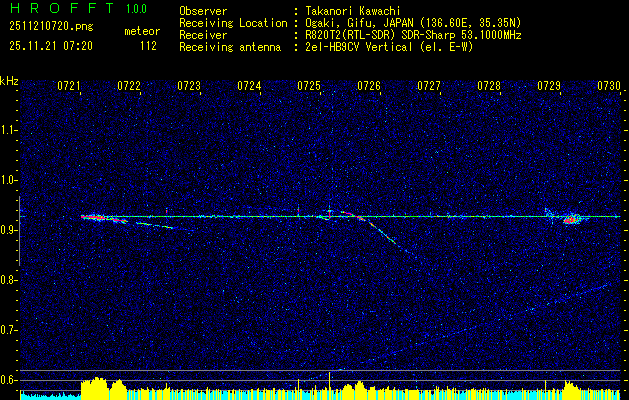The image size is (629, 400).
Task: Click the tall yellow power peak near 0721
Action: (95, 386)
